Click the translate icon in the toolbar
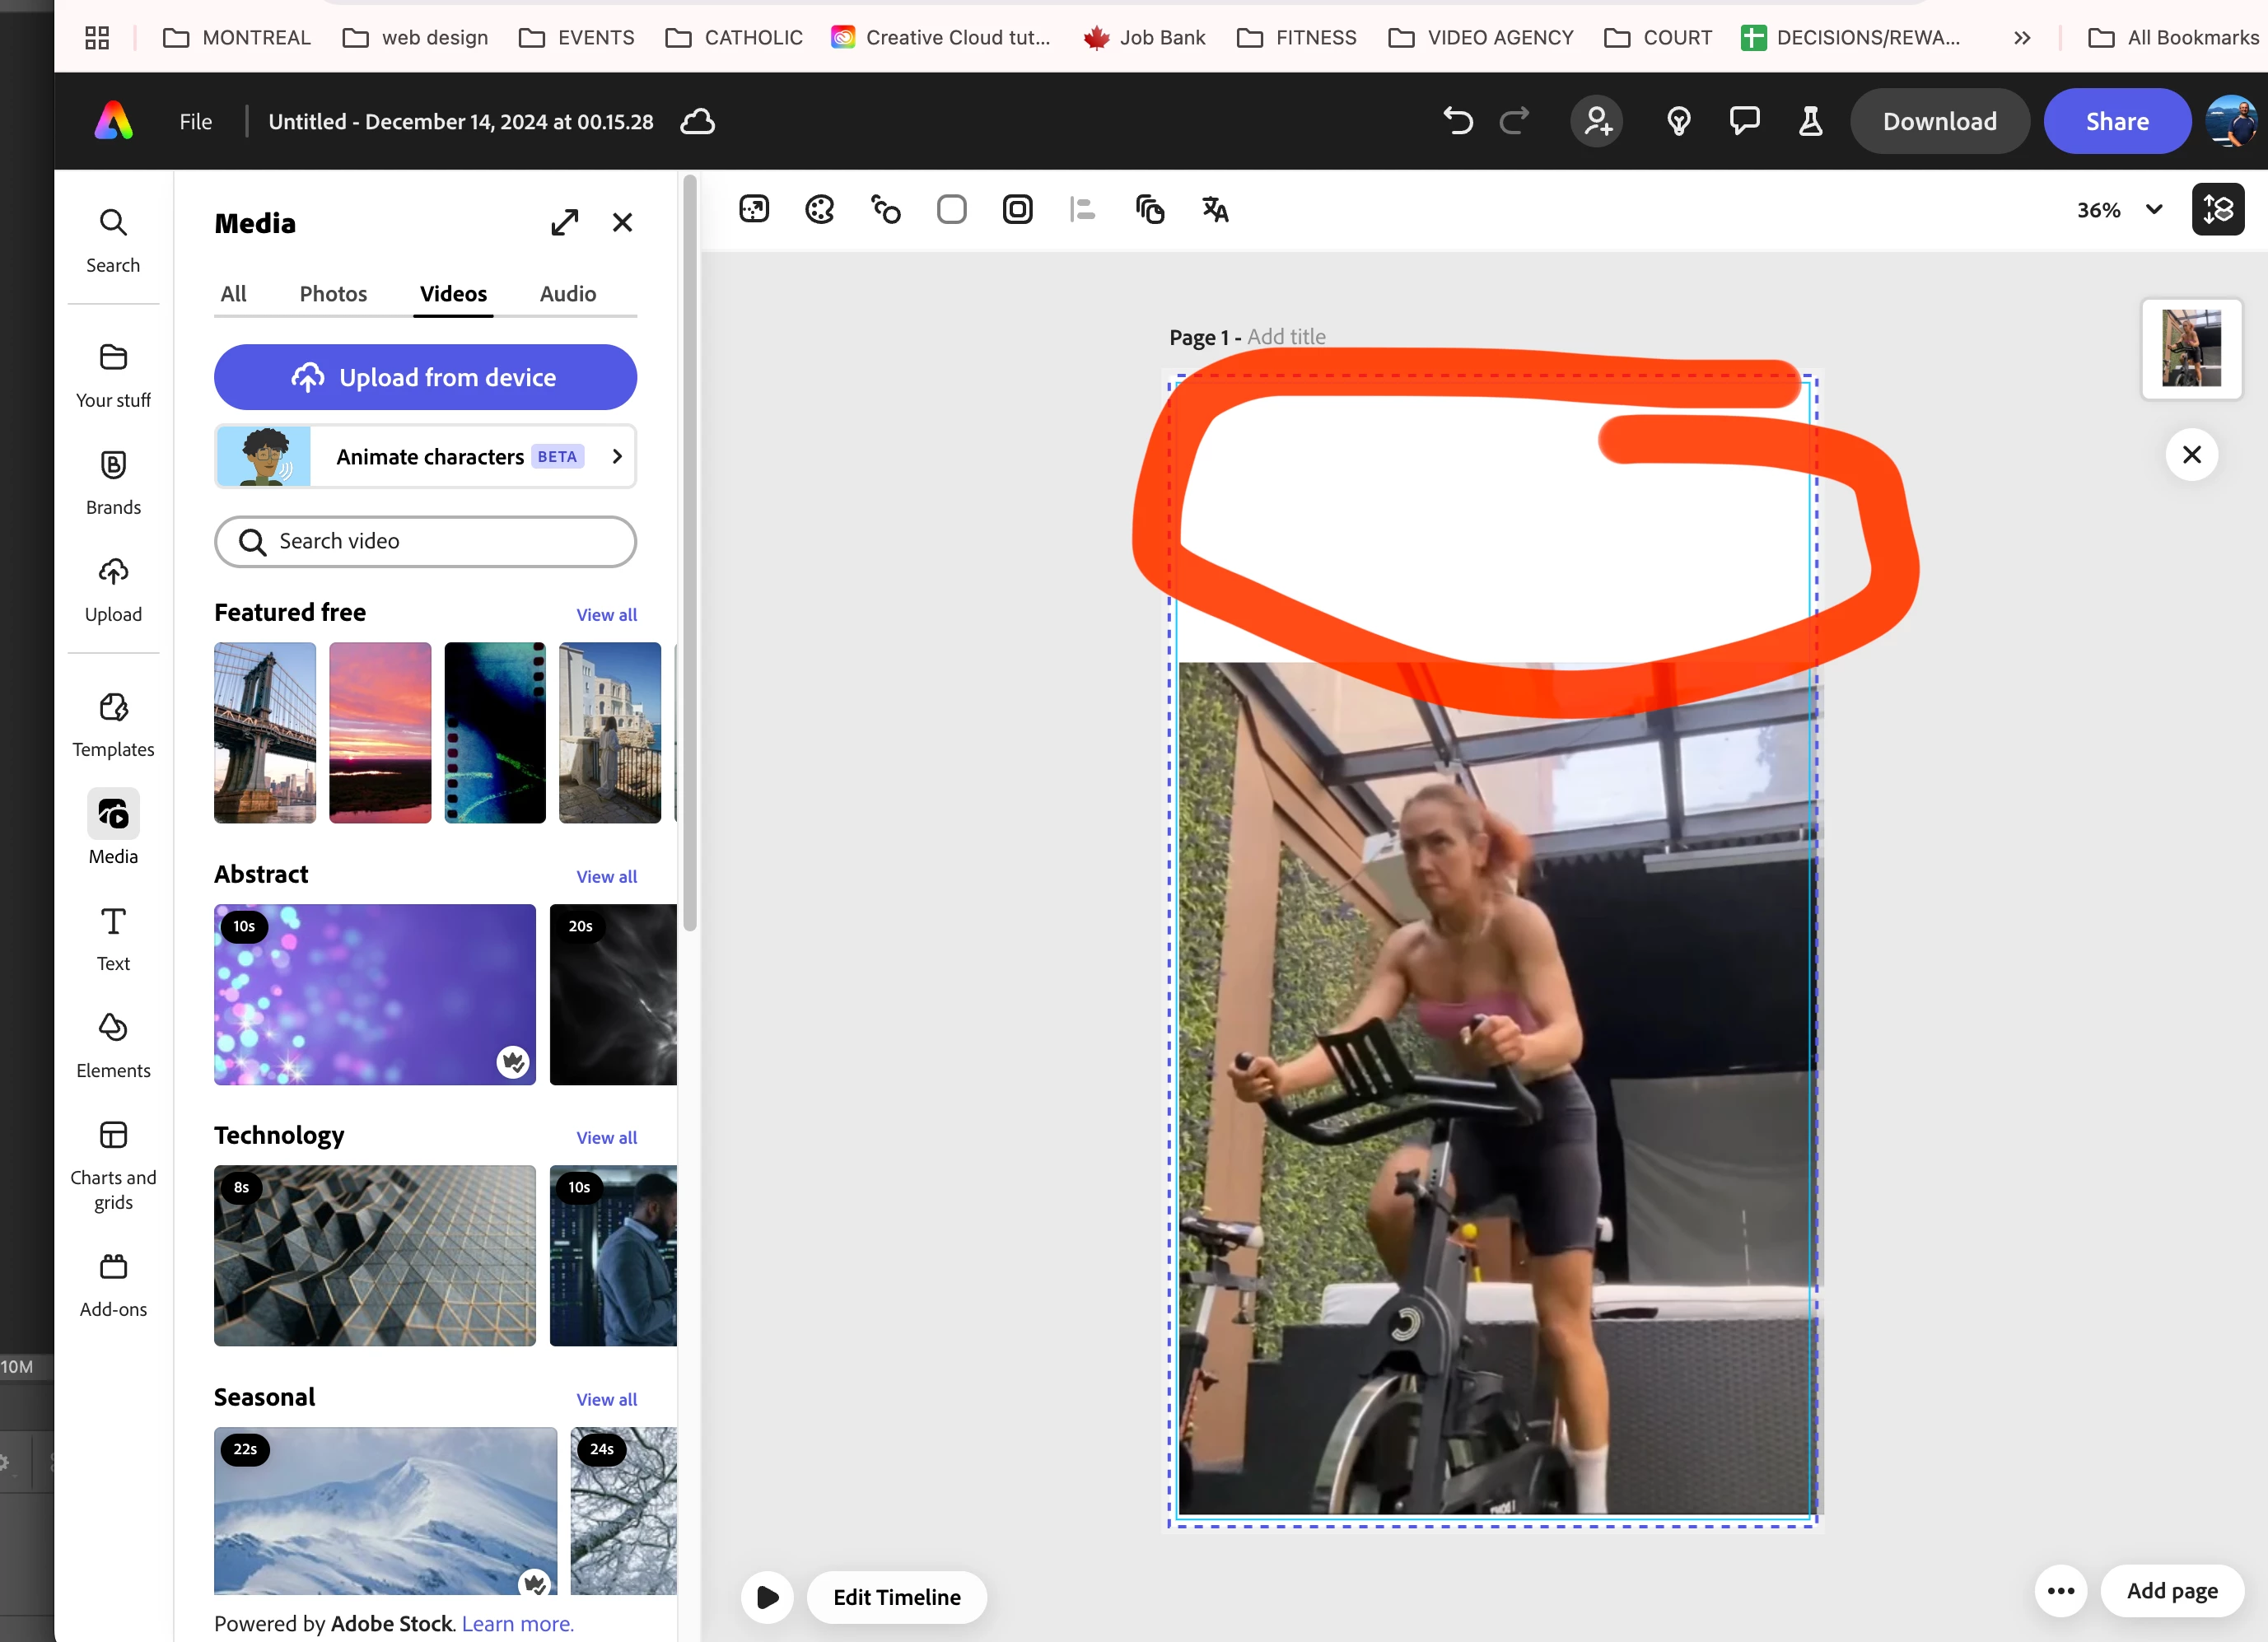Viewport: 2268px width, 1642px height. pos(1215,209)
